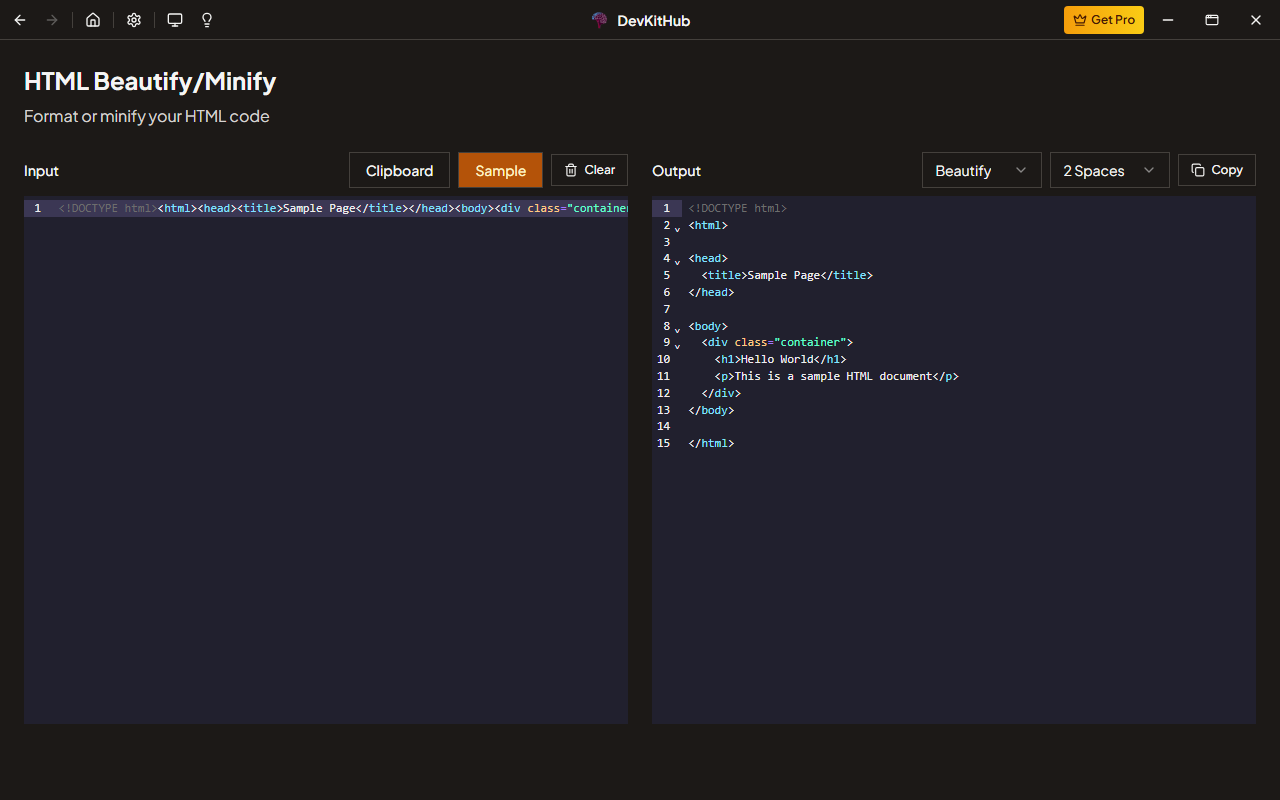
Task: Go back using the back arrow
Action: click(x=20, y=20)
